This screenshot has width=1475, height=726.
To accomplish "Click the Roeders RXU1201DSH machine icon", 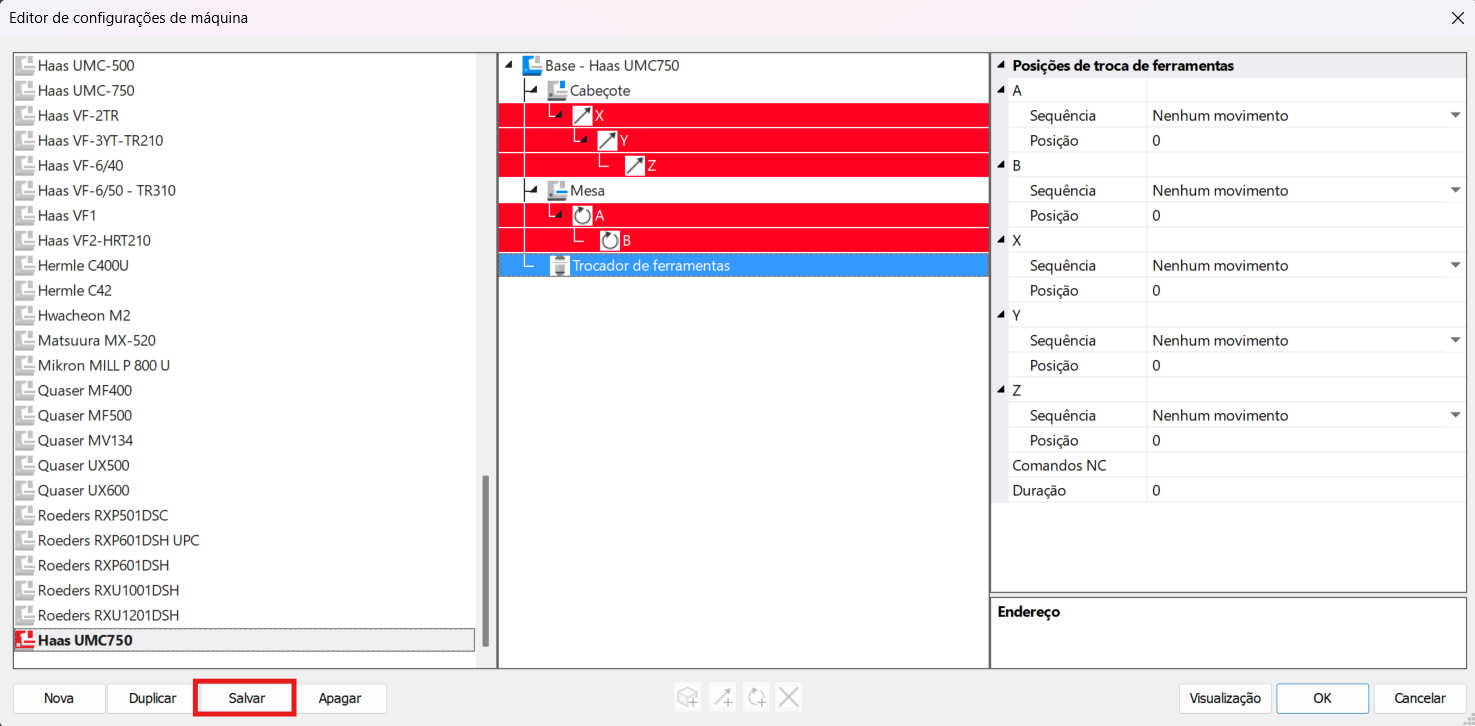I will pos(25,615).
